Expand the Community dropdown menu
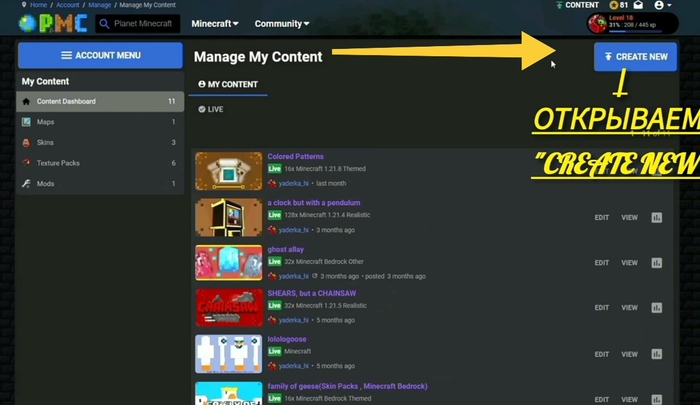700x405 pixels. coord(281,23)
